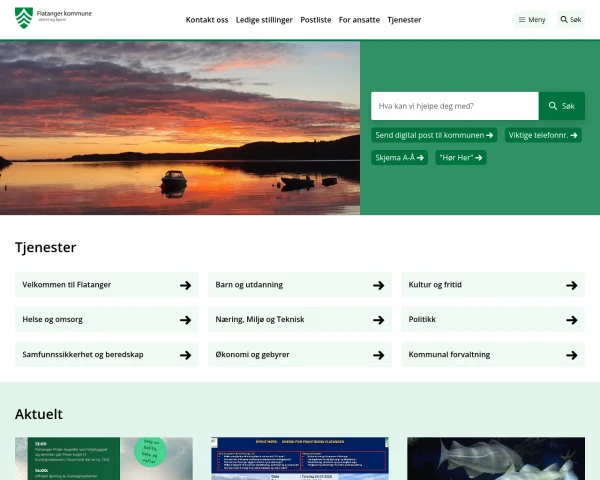Open Næring, Miljø og Teknisk service
Viewport: 600px width, 480px height.
click(300, 320)
